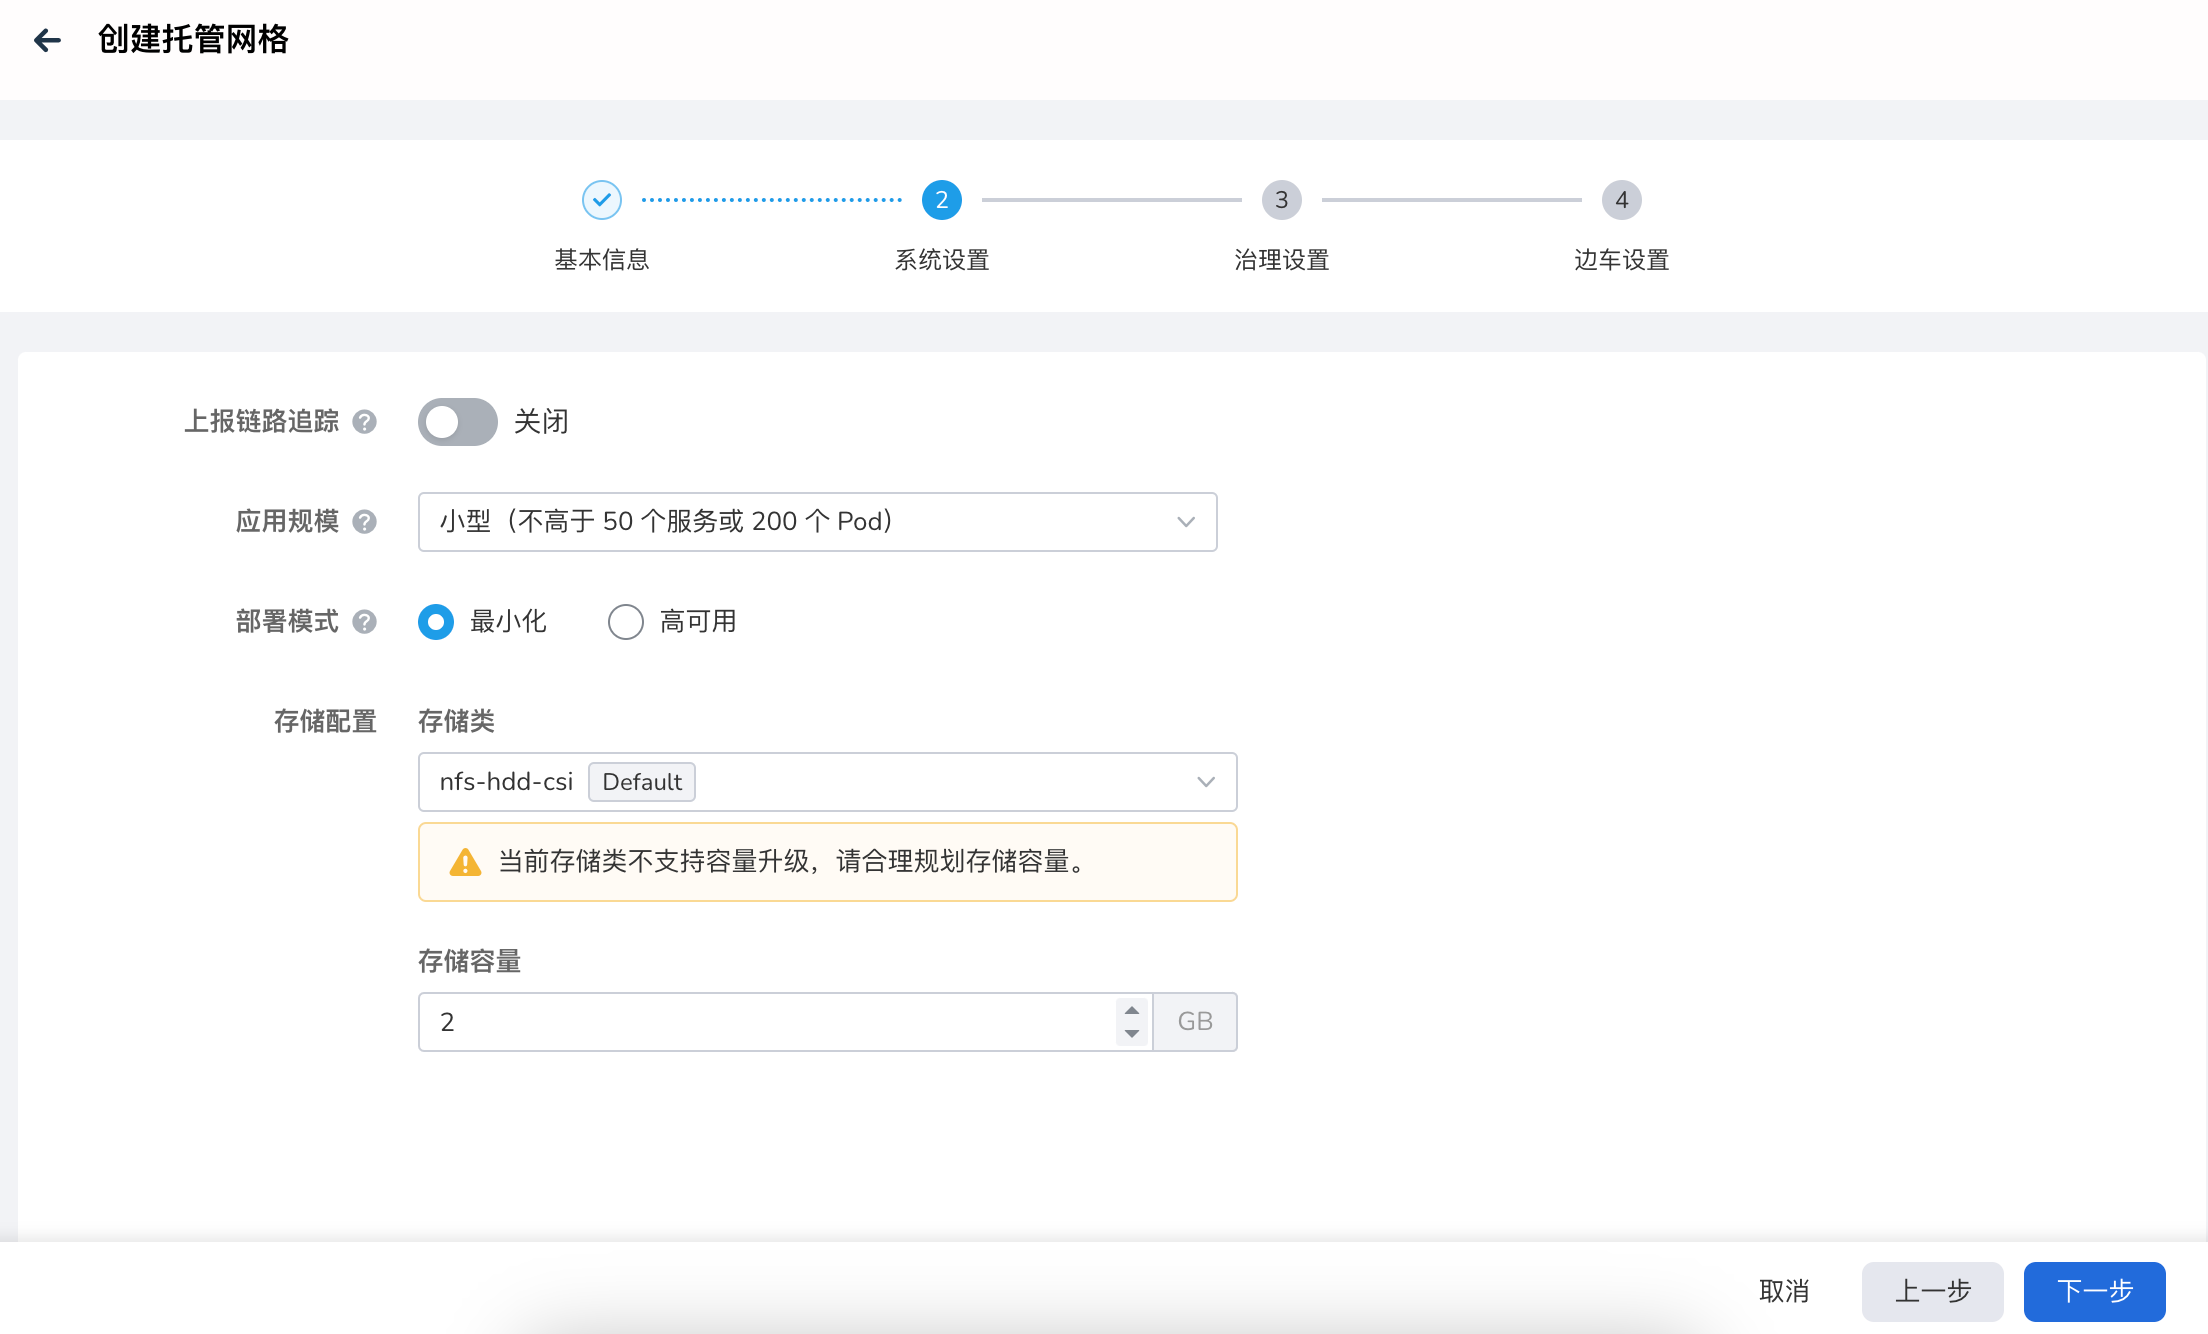Click the step 4 circle for 边车设置
Viewport: 2208px width, 1334px height.
(1621, 199)
